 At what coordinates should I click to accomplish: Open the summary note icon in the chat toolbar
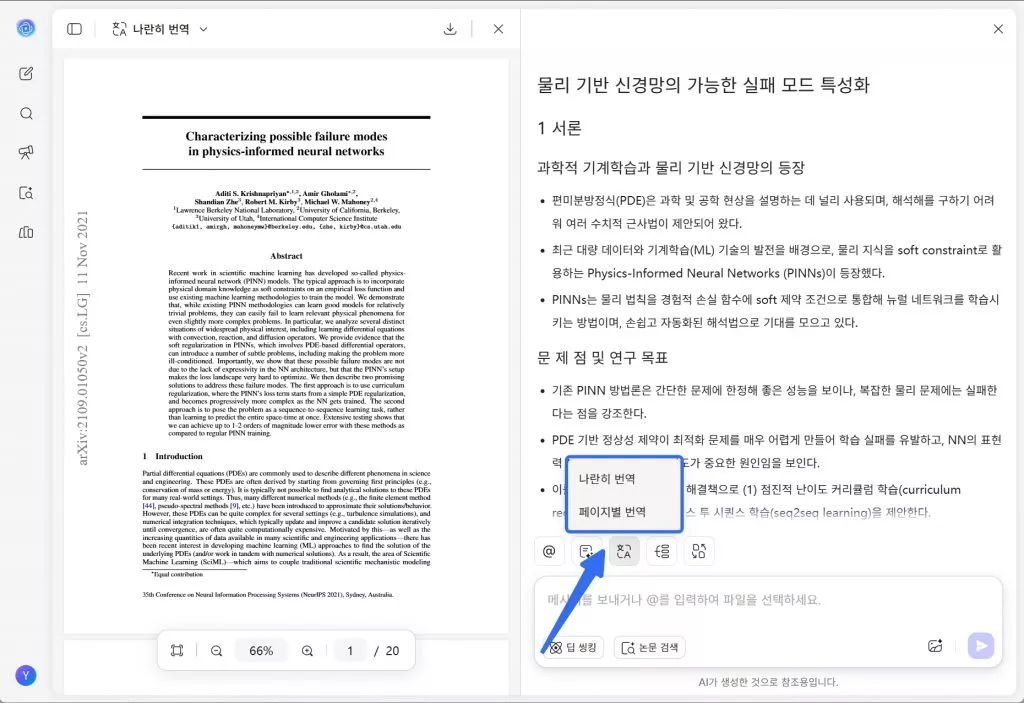(587, 551)
